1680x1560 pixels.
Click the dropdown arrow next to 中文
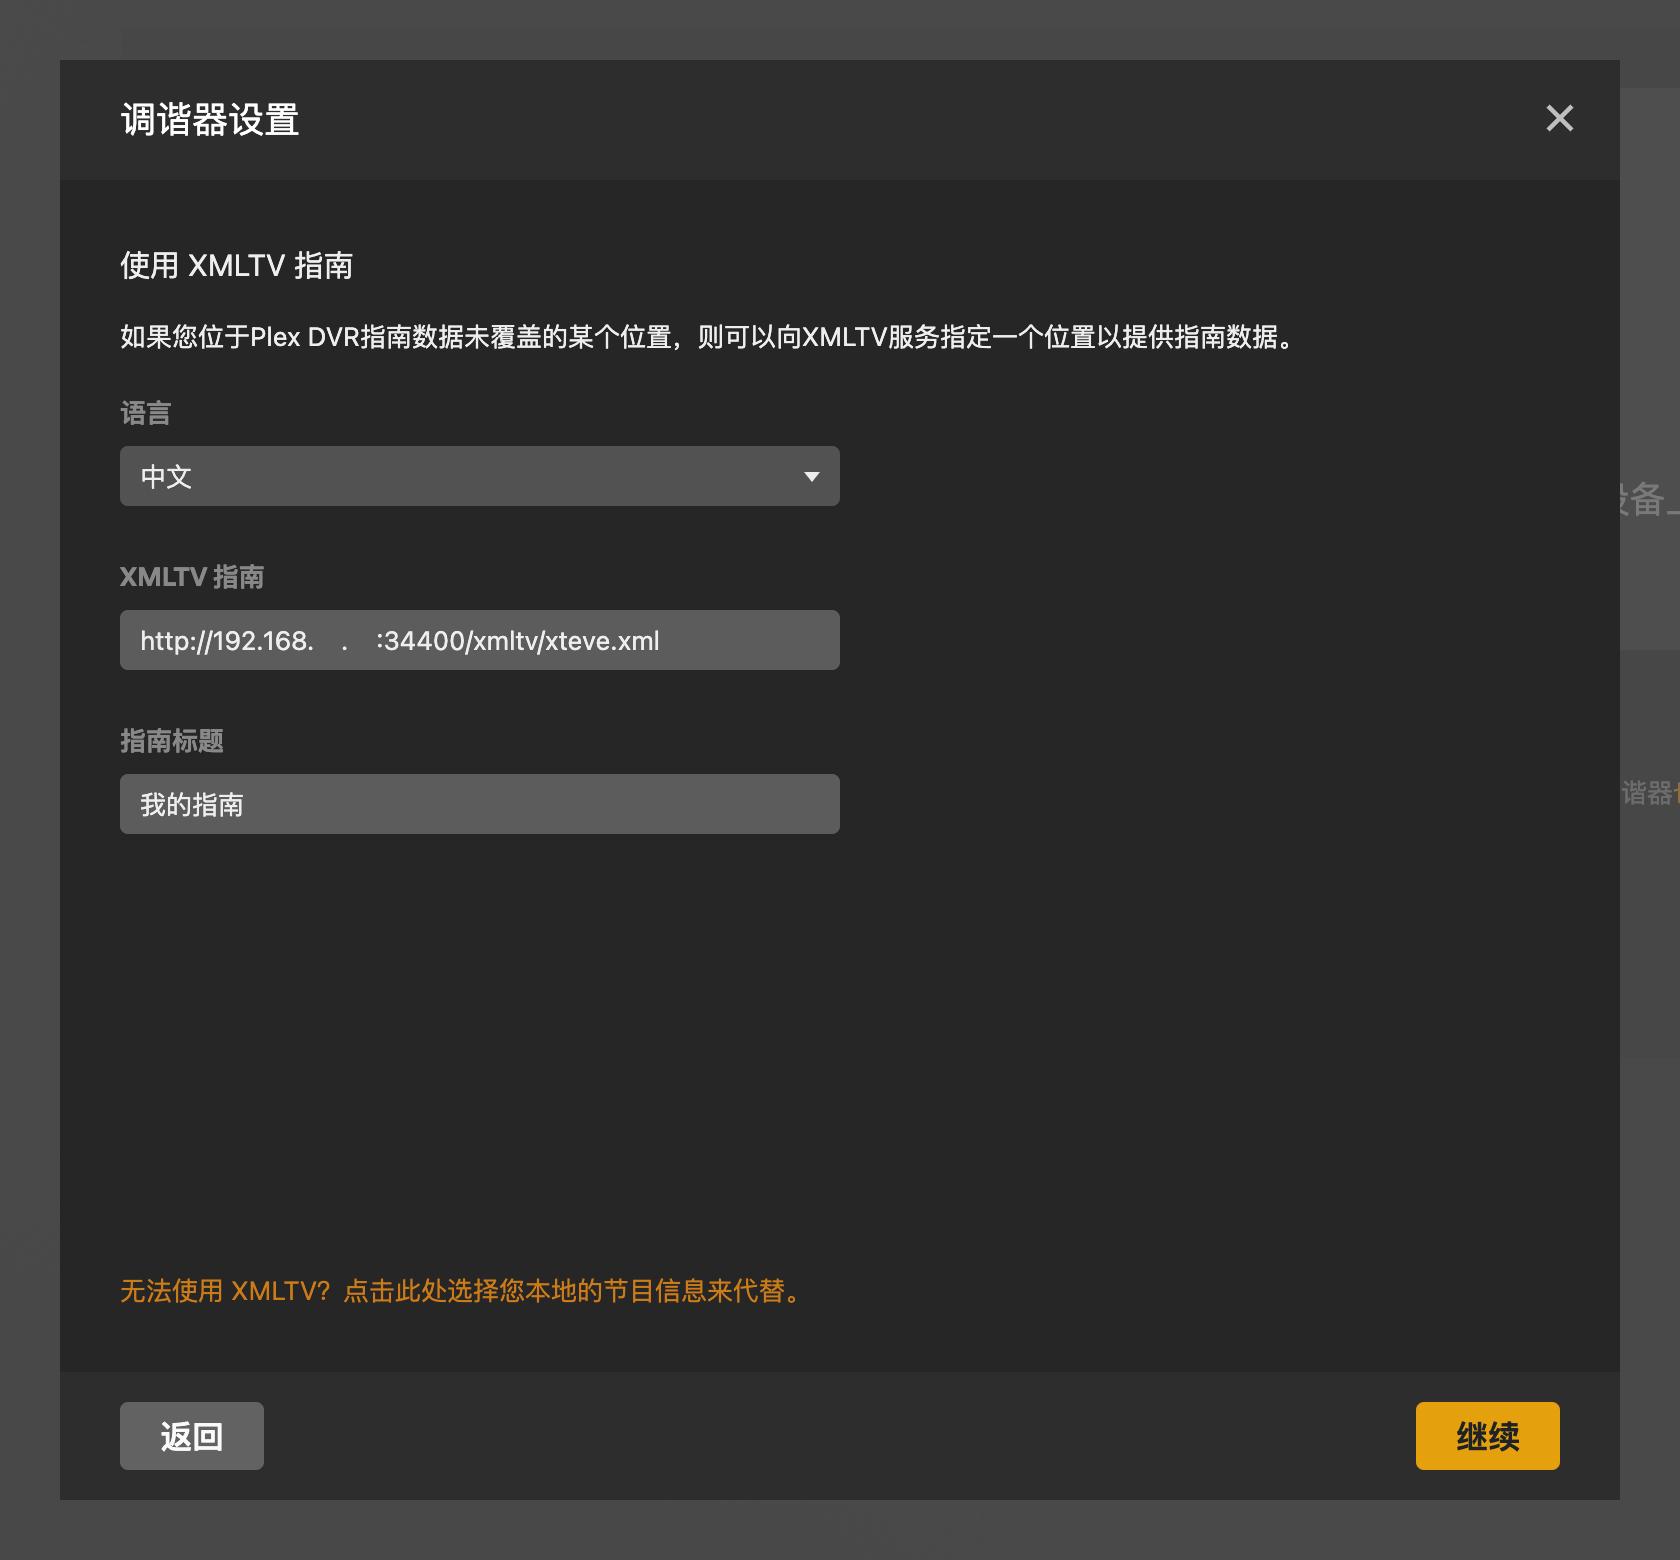click(x=811, y=477)
